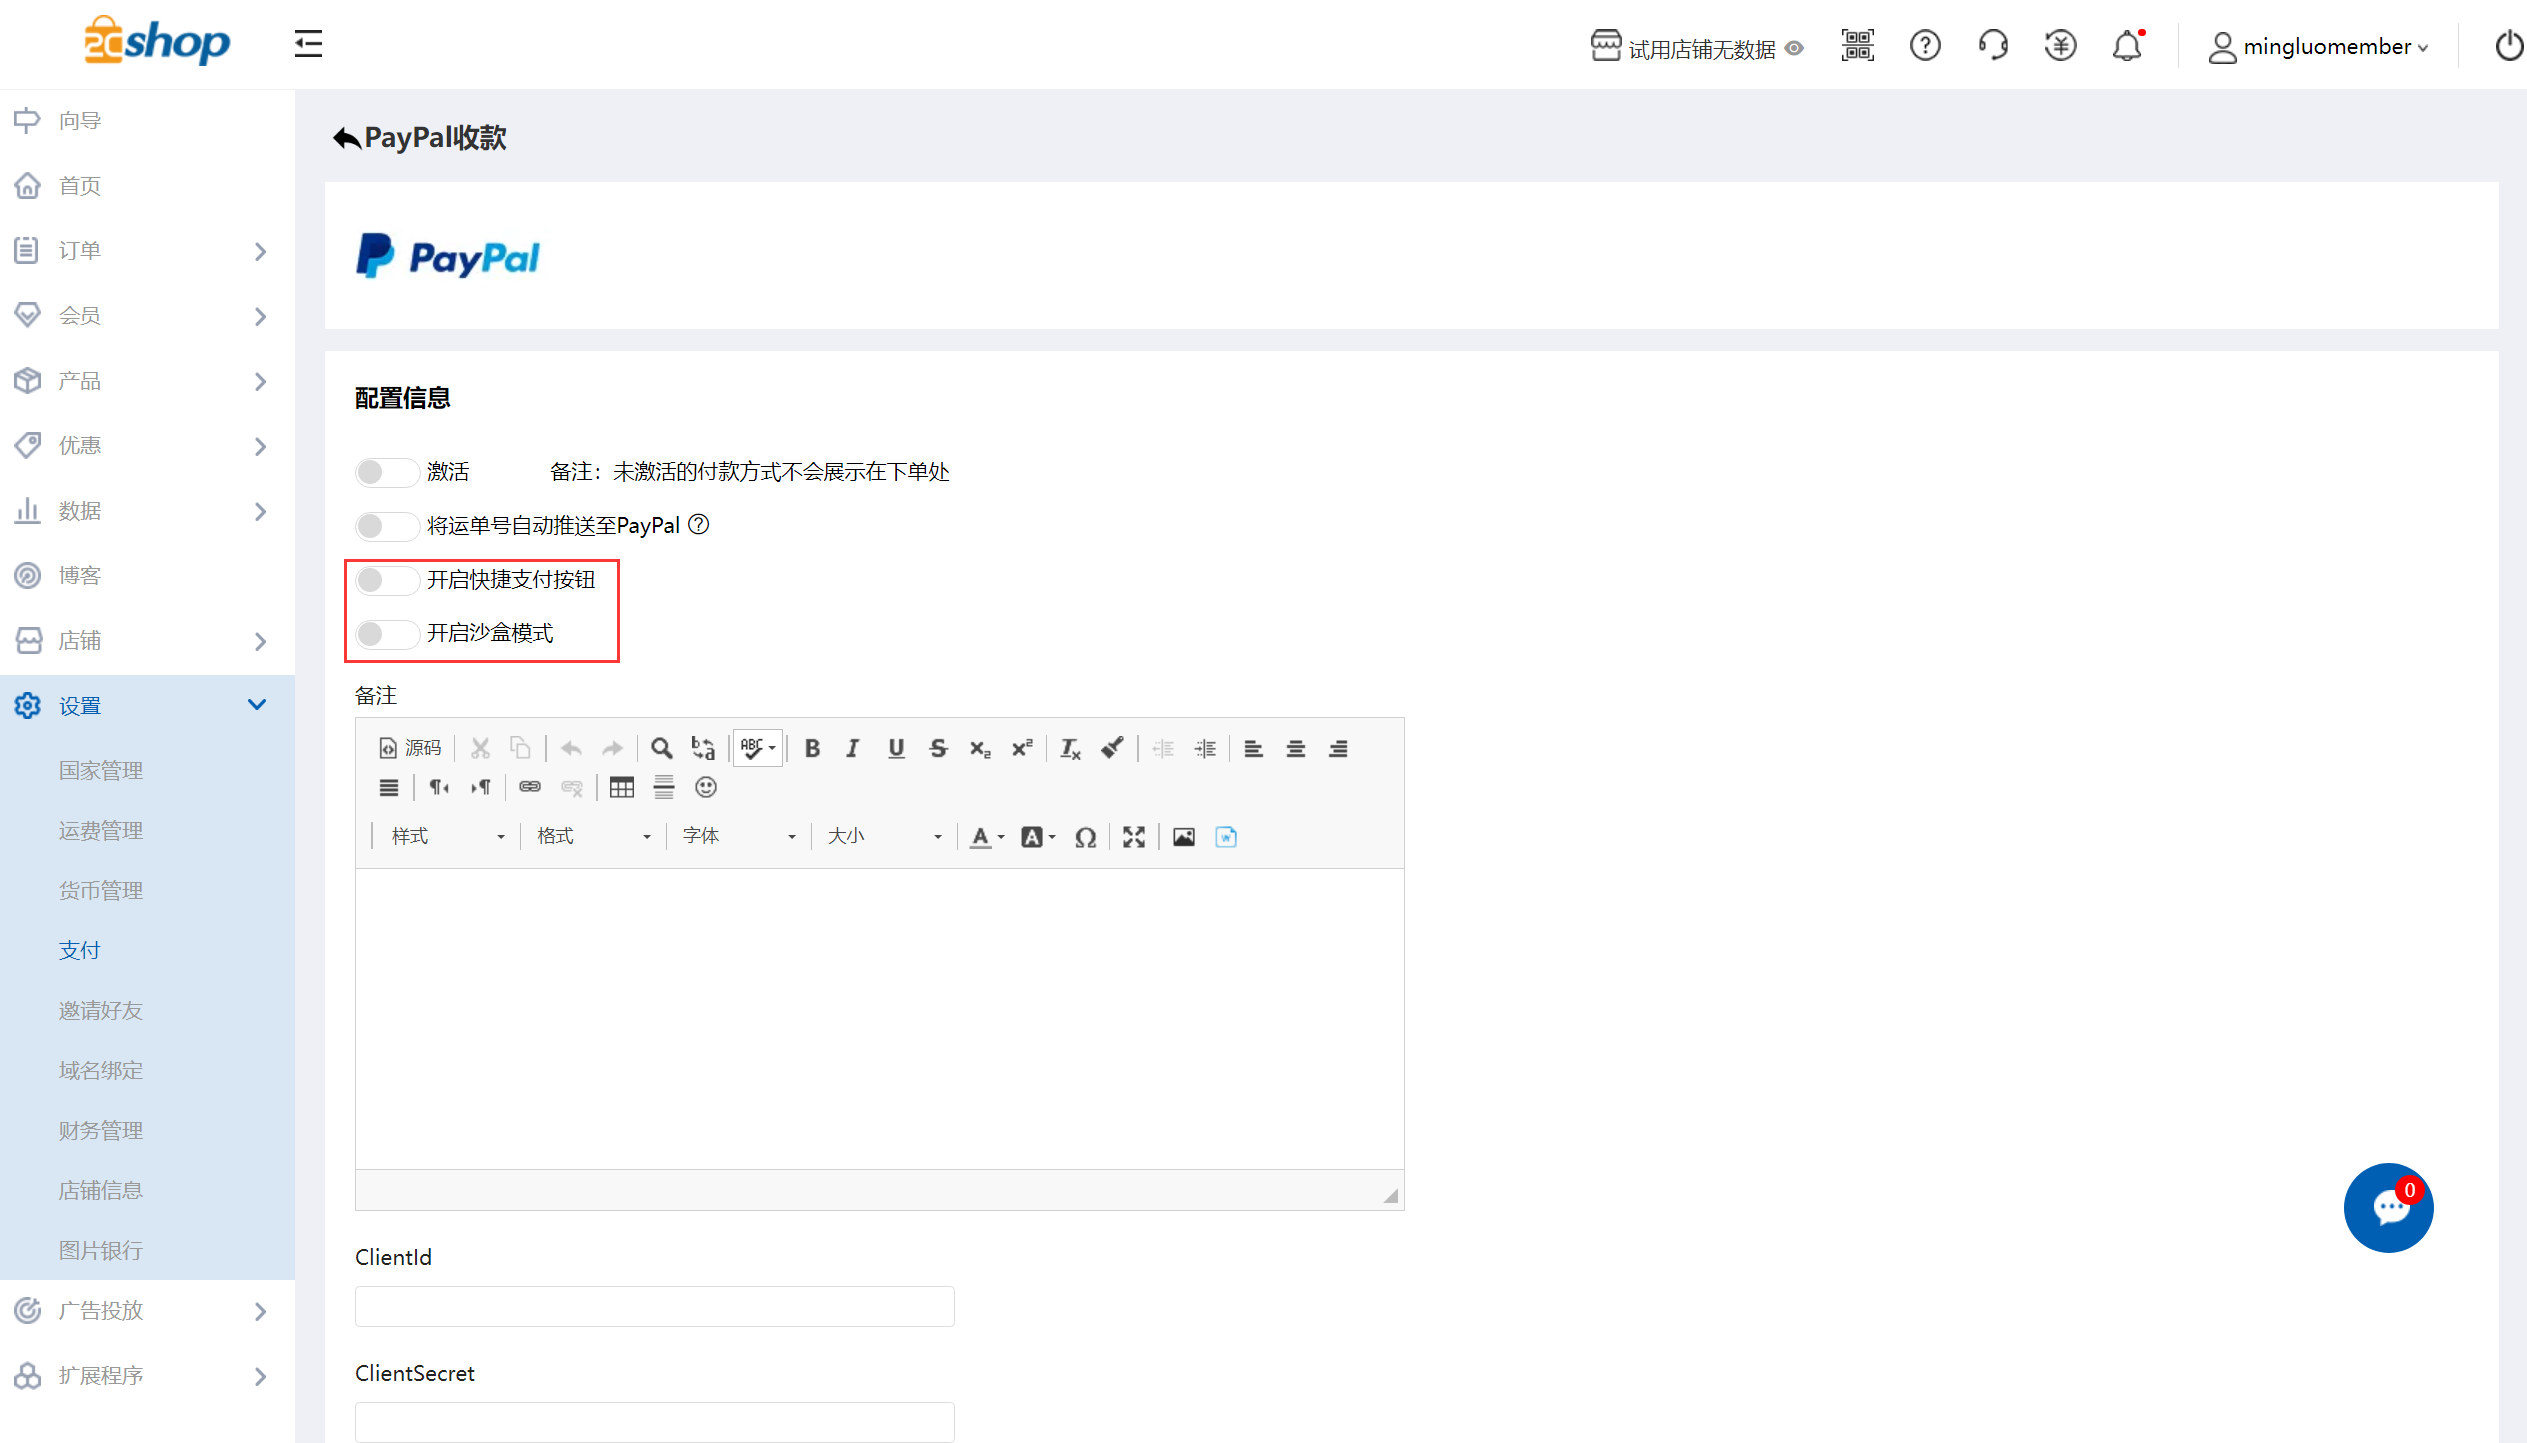Image resolution: width=2527 pixels, height=1443 pixels.
Task: Toggle the eye icon next to 试用店铺无数据
Action: tap(1794, 48)
